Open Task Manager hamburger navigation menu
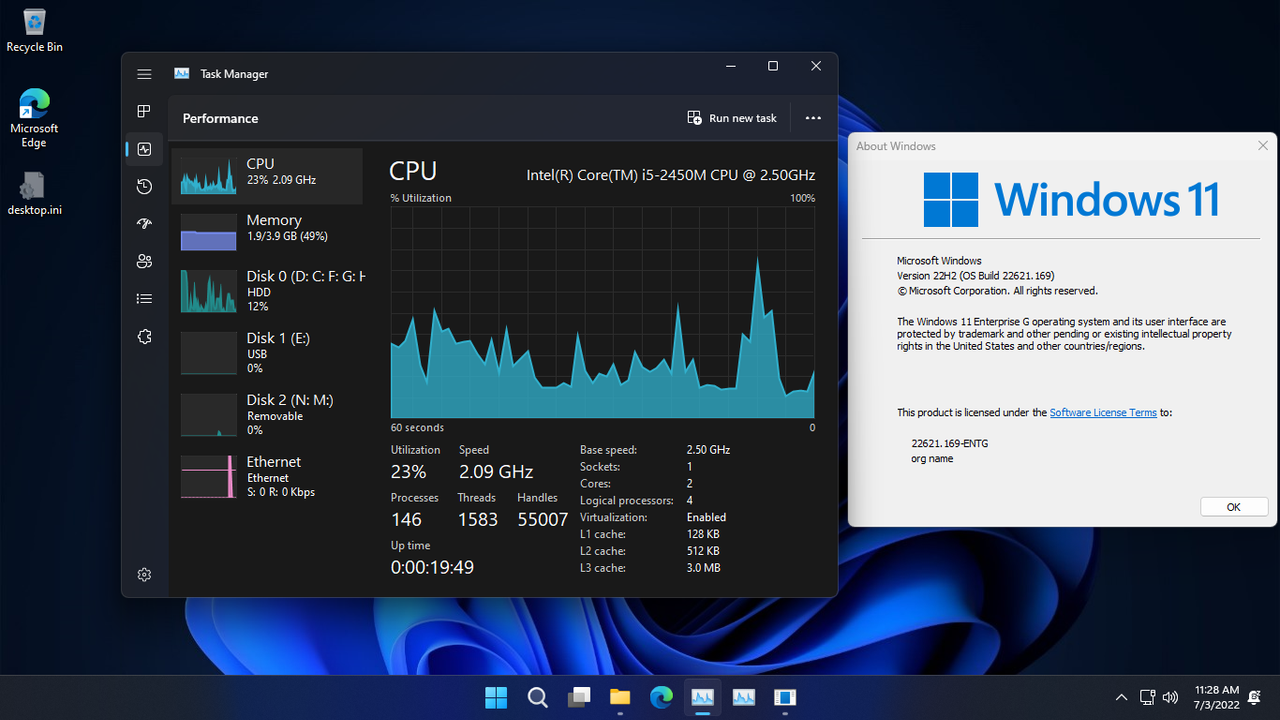1280x720 pixels. tap(144, 74)
